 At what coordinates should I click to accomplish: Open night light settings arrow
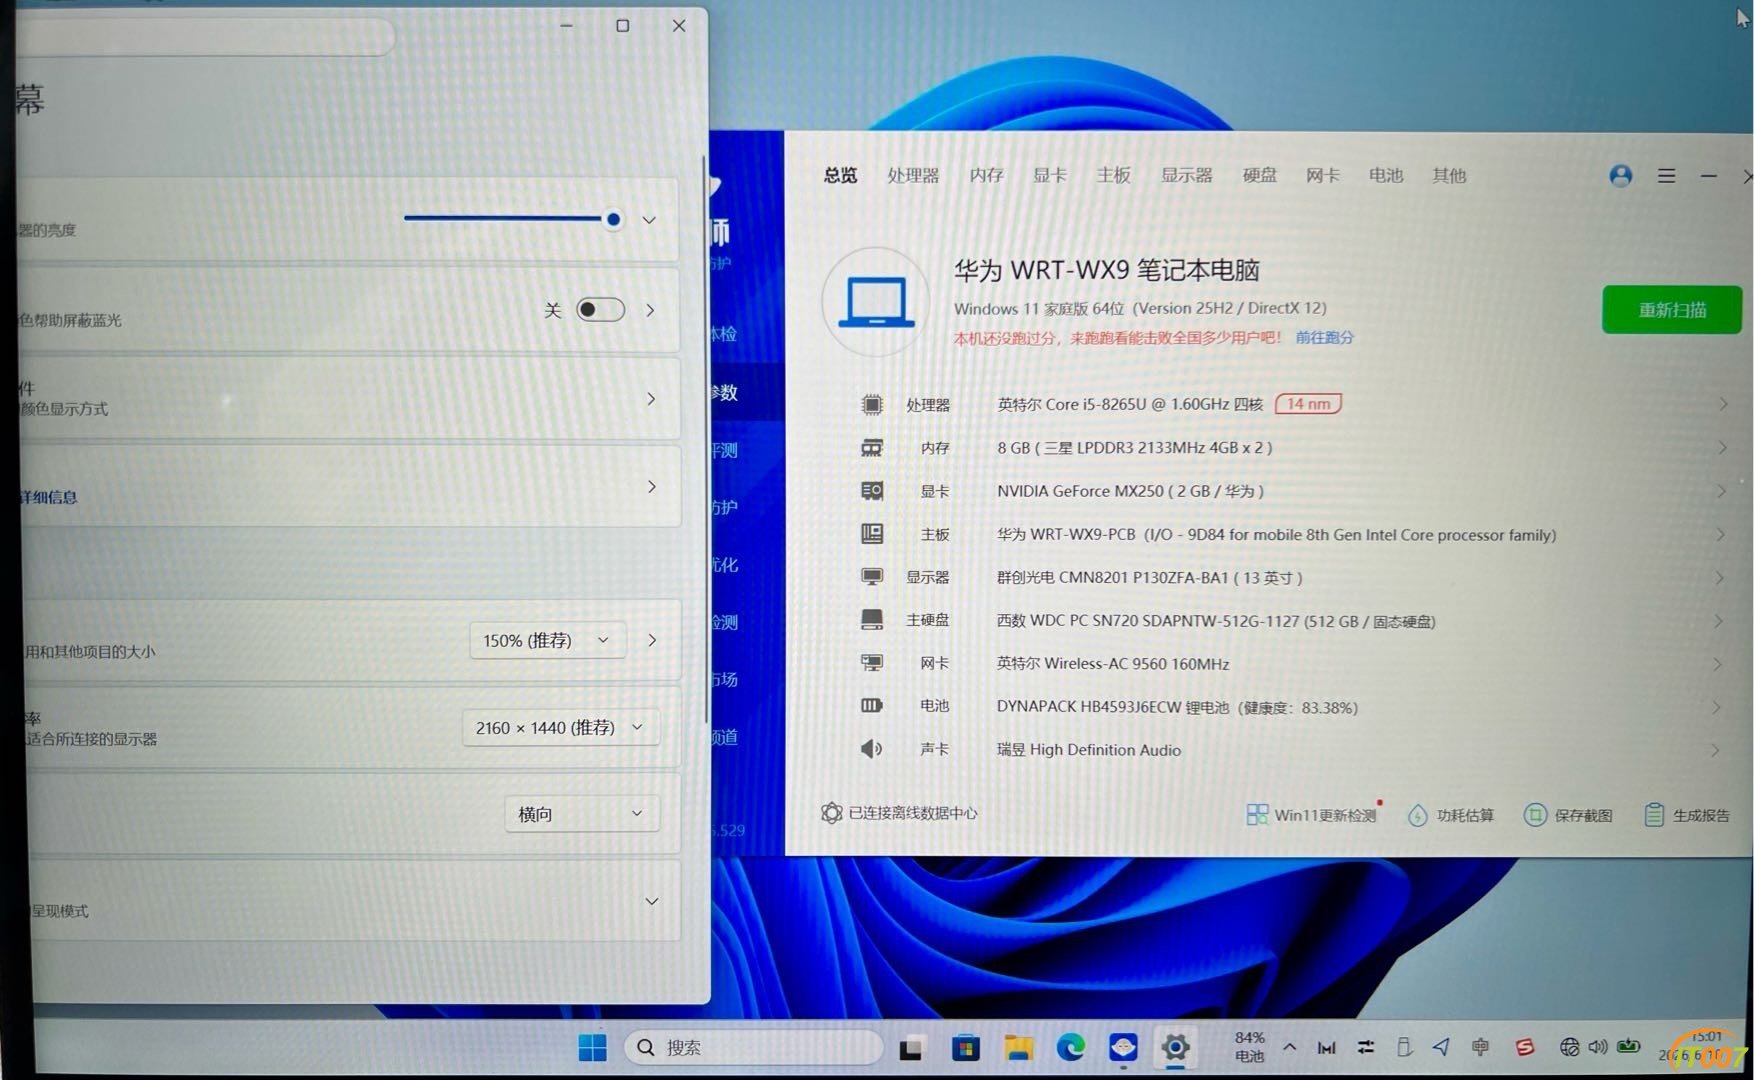(x=650, y=310)
